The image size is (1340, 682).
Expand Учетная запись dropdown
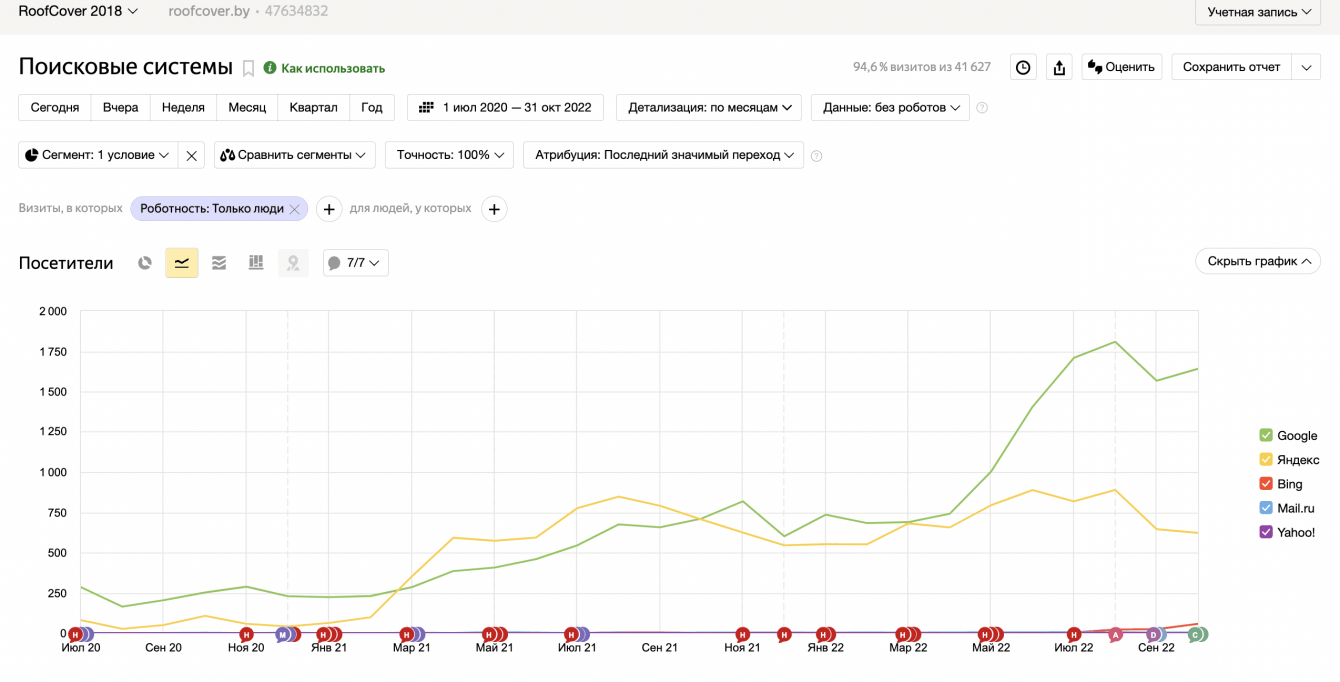(x=1257, y=12)
